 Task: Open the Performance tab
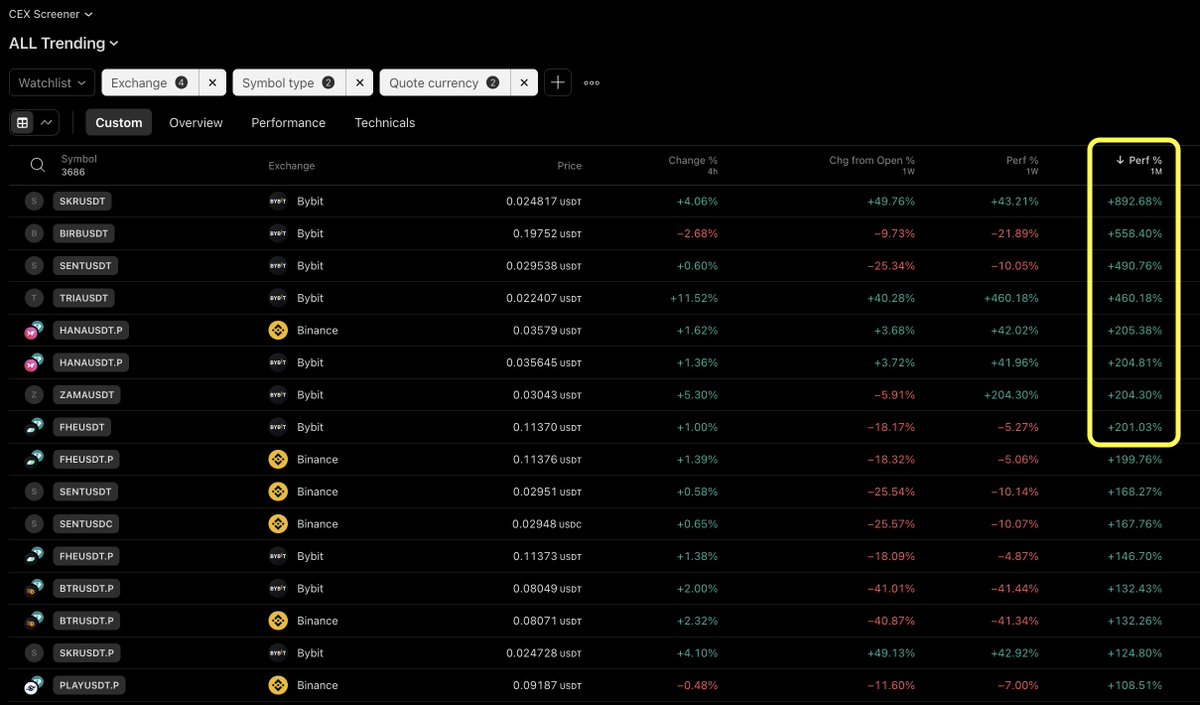(x=288, y=122)
